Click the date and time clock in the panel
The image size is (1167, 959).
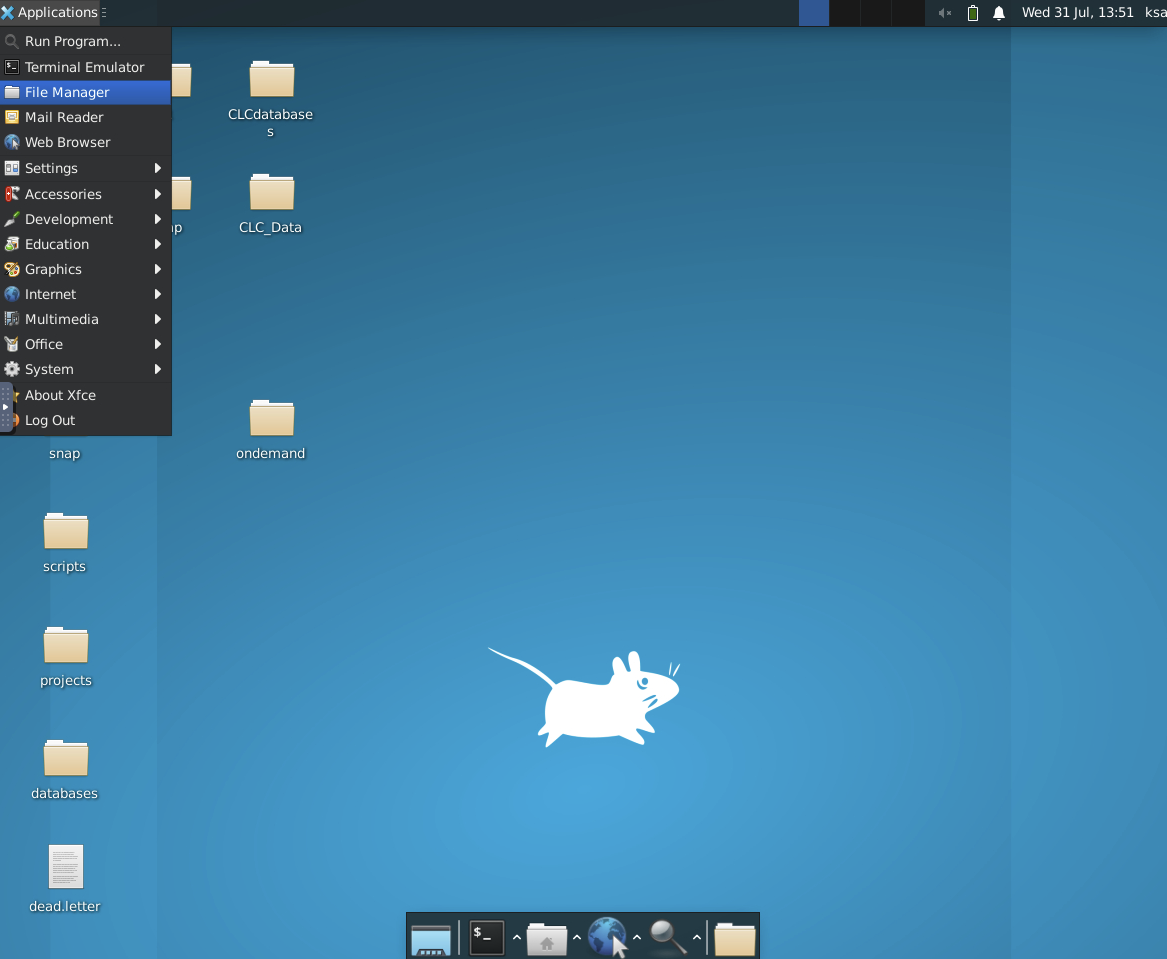(1077, 13)
